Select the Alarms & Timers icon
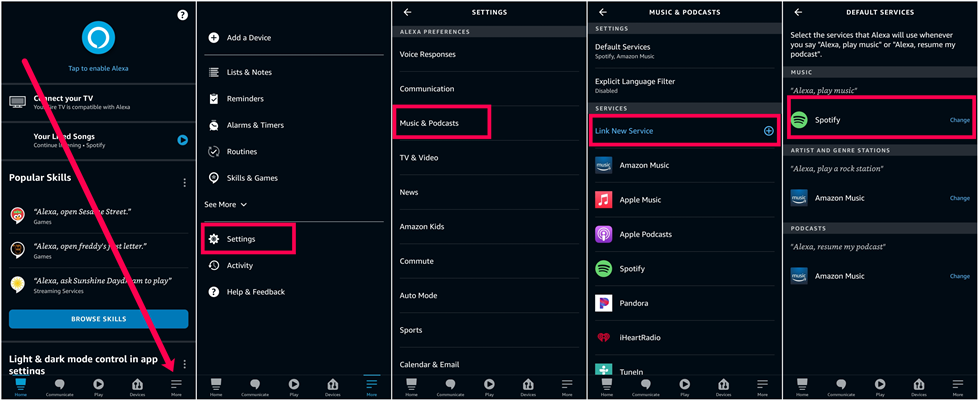Viewport: 978px width, 400px height. click(x=213, y=125)
